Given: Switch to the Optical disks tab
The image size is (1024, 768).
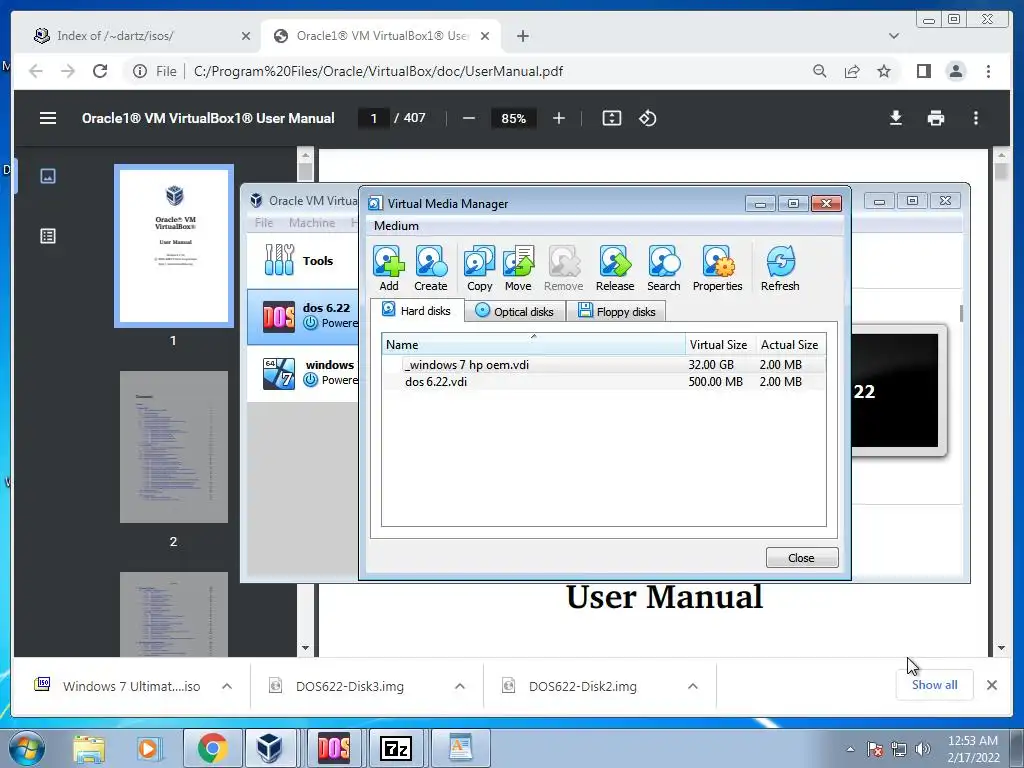Looking at the screenshot, I should tap(515, 312).
